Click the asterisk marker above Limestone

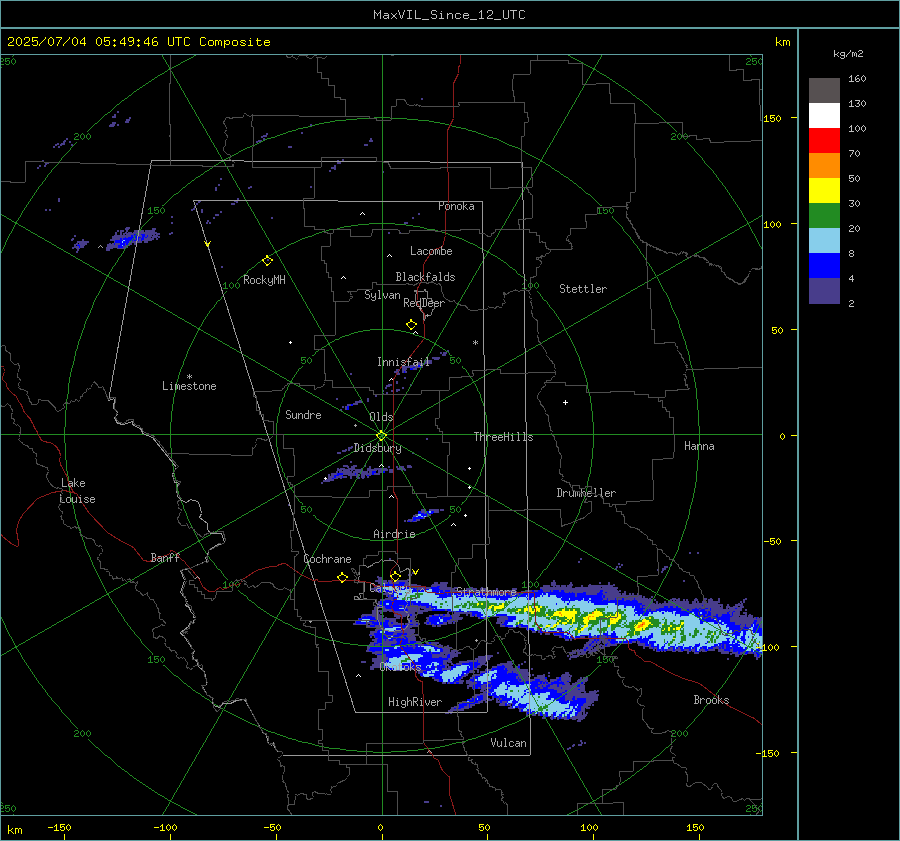189,377
